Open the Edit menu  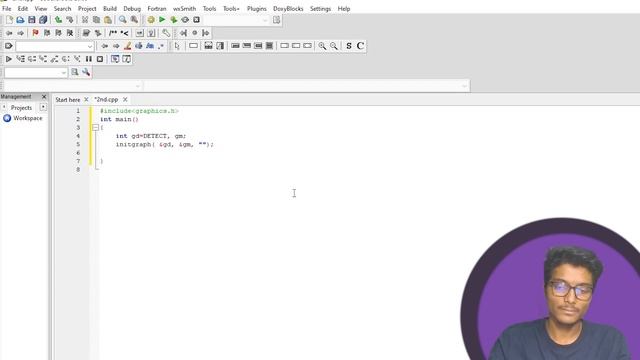pyautogui.click(x=22, y=9)
